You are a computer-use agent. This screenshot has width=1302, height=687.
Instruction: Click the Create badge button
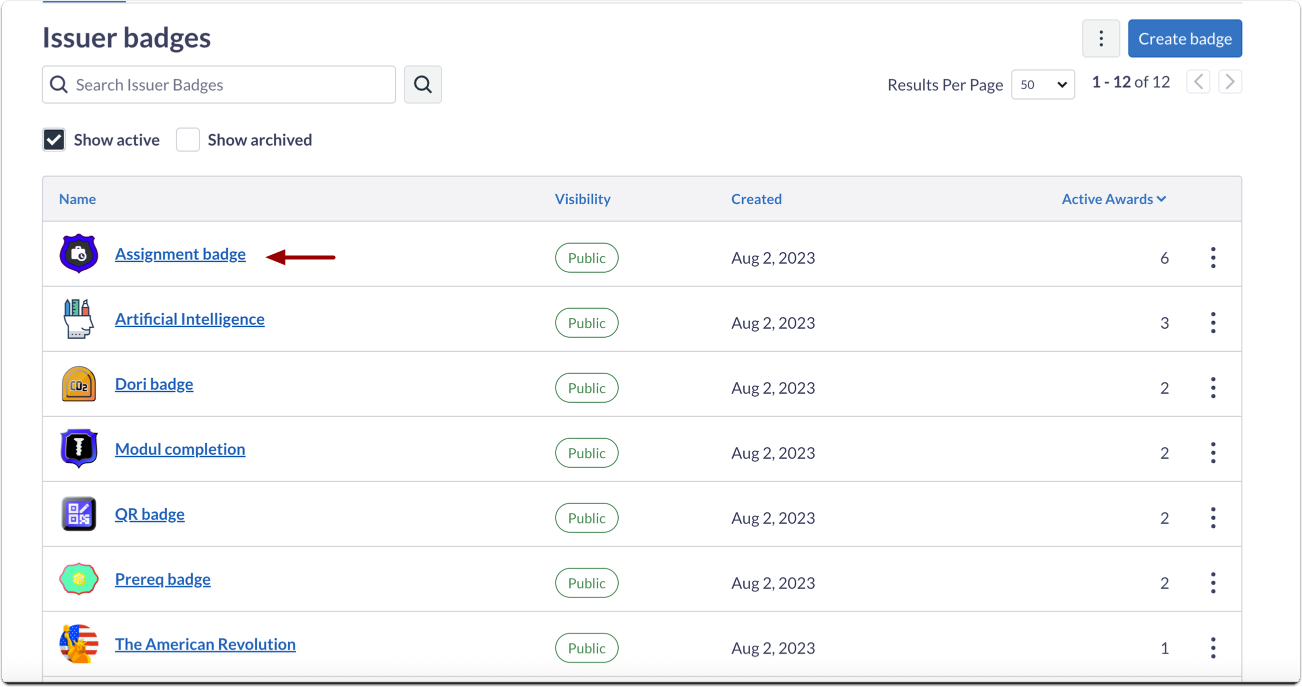tap(1184, 39)
